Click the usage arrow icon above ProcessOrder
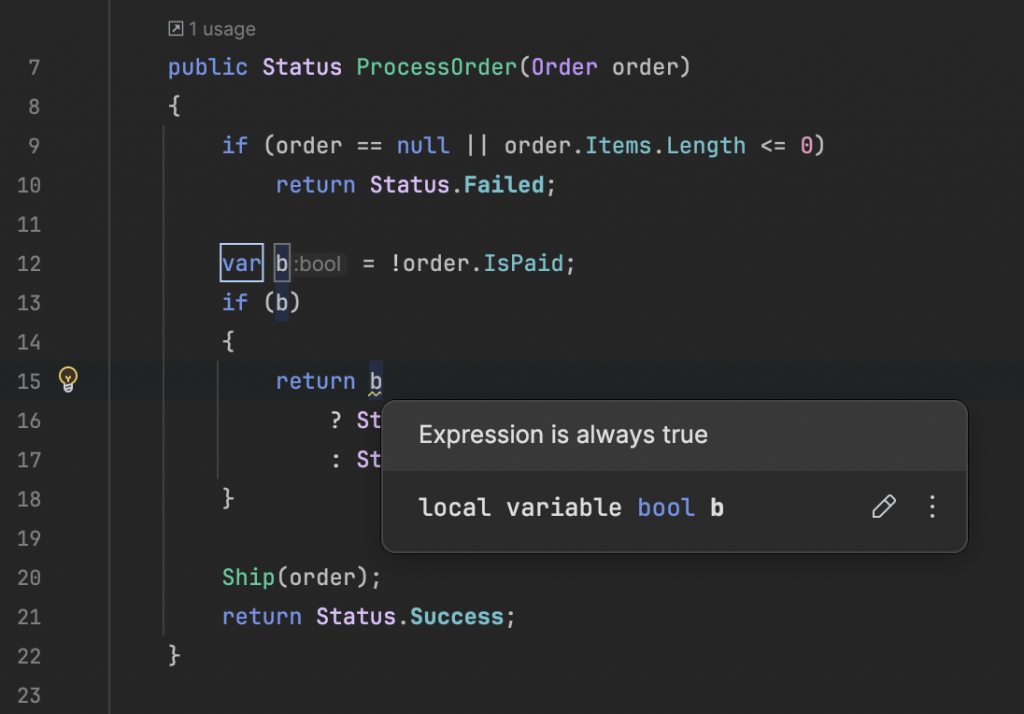The height and width of the screenshot is (714, 1024). (176, 29)
